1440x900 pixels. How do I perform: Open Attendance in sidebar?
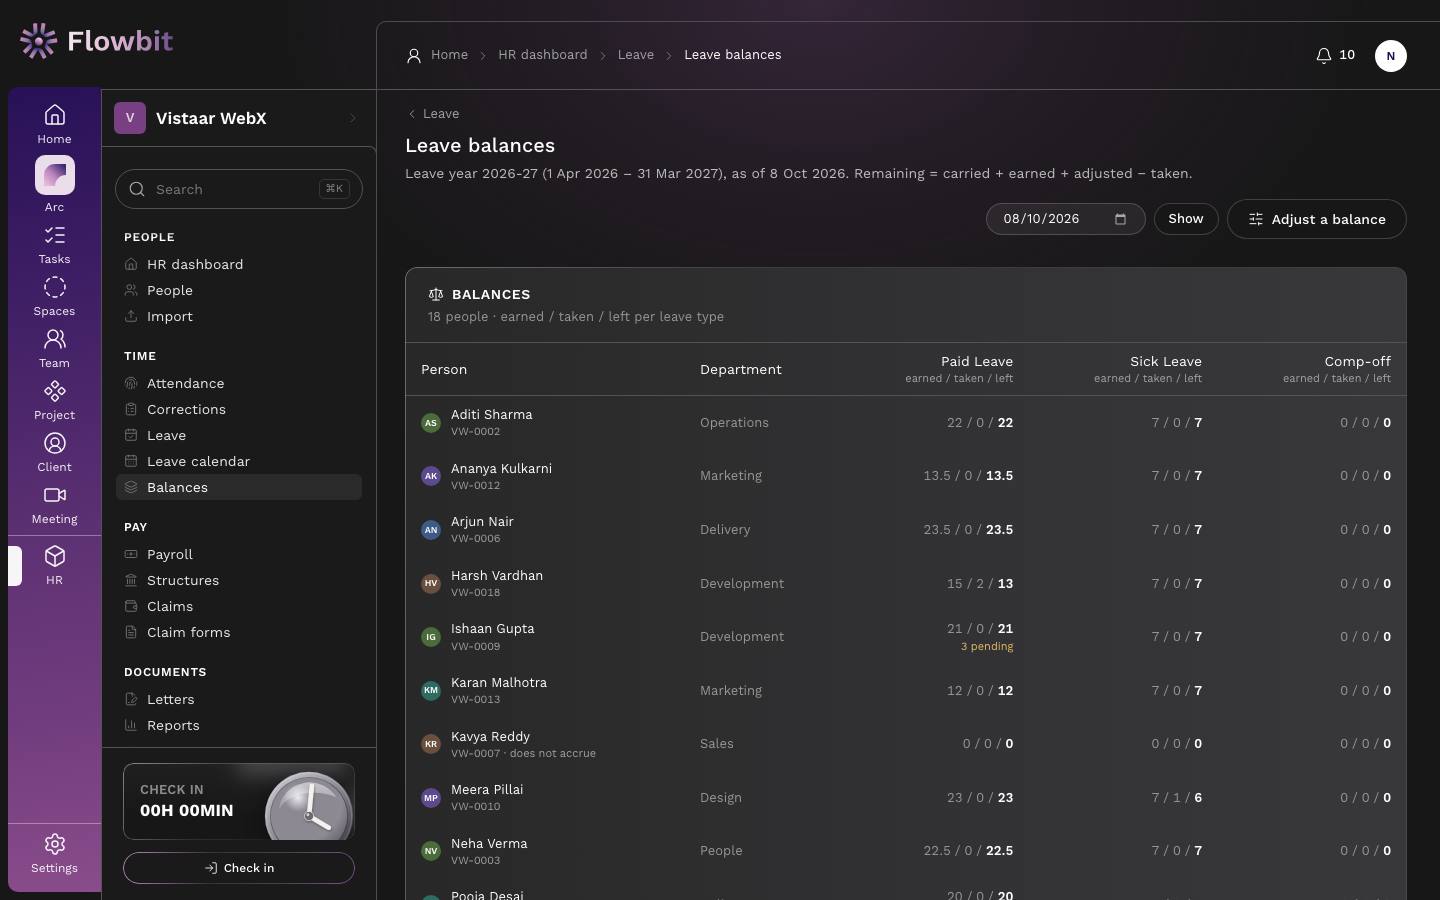pos(239,383)
